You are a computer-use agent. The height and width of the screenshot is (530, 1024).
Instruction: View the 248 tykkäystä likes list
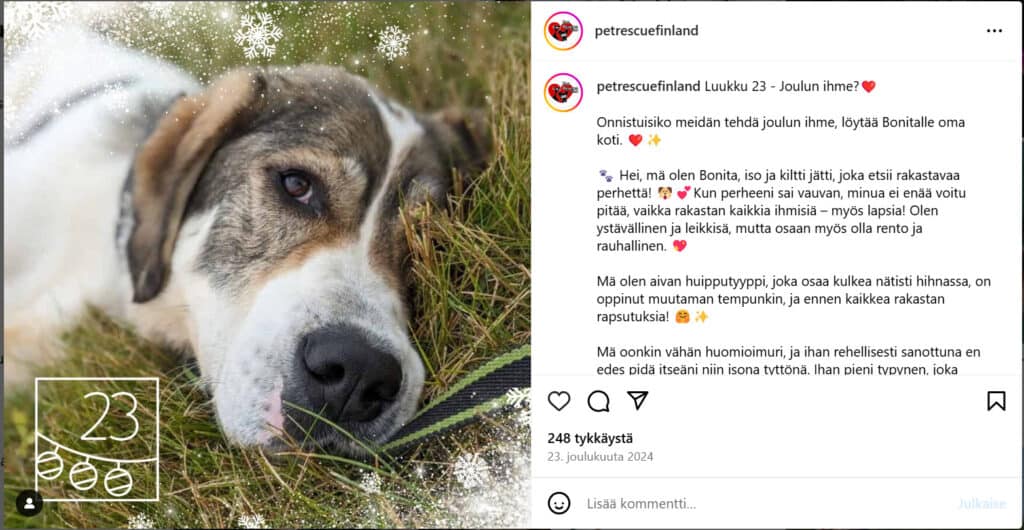click(x=590, y=438)
